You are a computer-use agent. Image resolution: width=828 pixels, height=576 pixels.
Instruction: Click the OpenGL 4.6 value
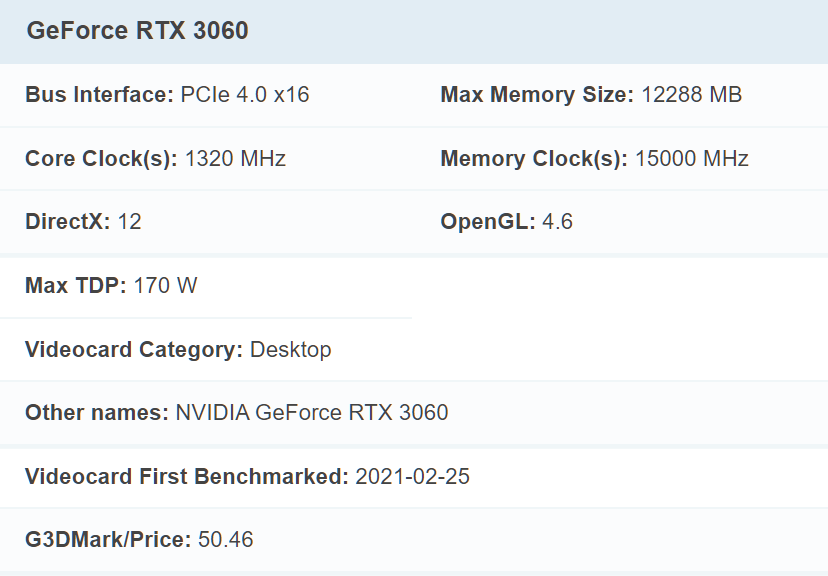pyautogui.click(x=557, y=222)
